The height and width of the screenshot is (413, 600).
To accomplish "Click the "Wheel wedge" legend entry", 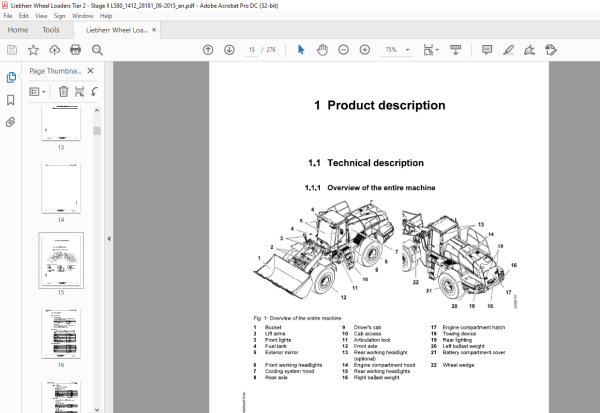I will (458, 365).
